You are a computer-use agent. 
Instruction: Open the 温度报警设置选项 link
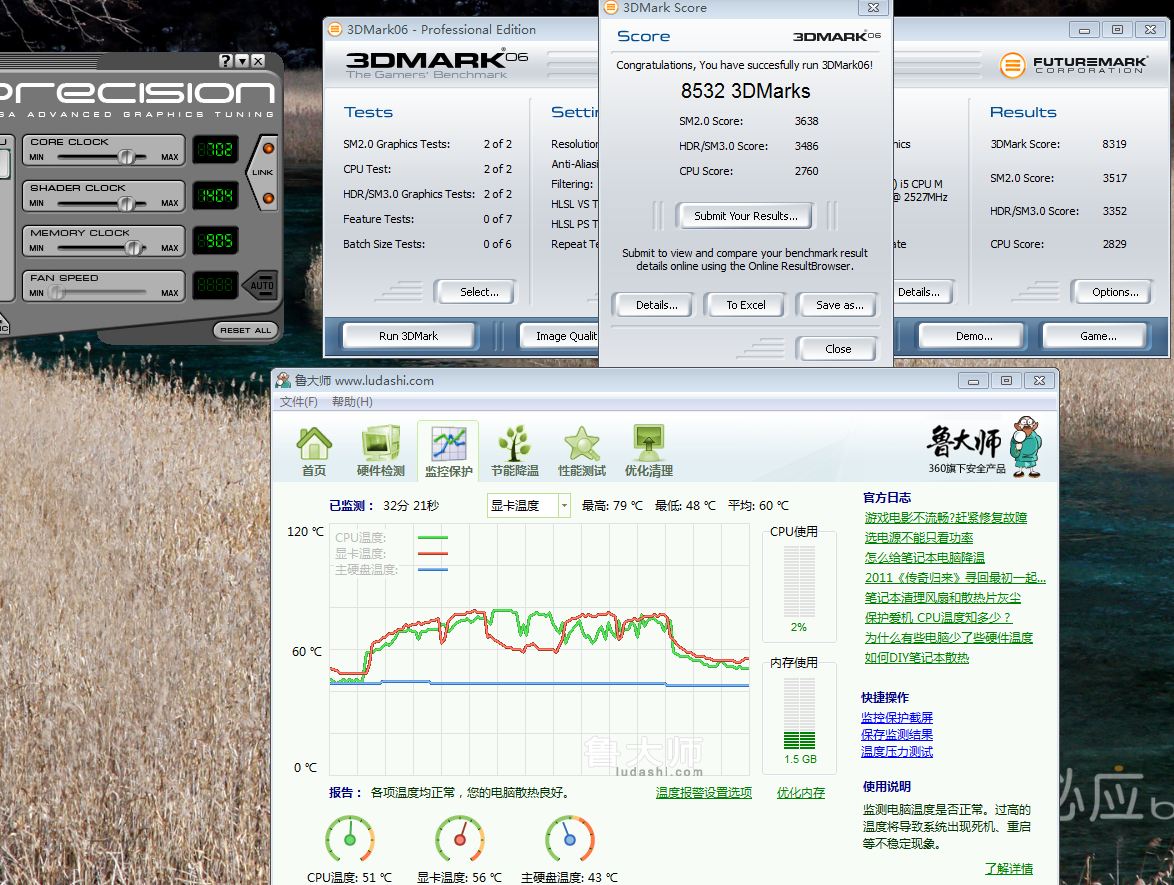(704, 793)
